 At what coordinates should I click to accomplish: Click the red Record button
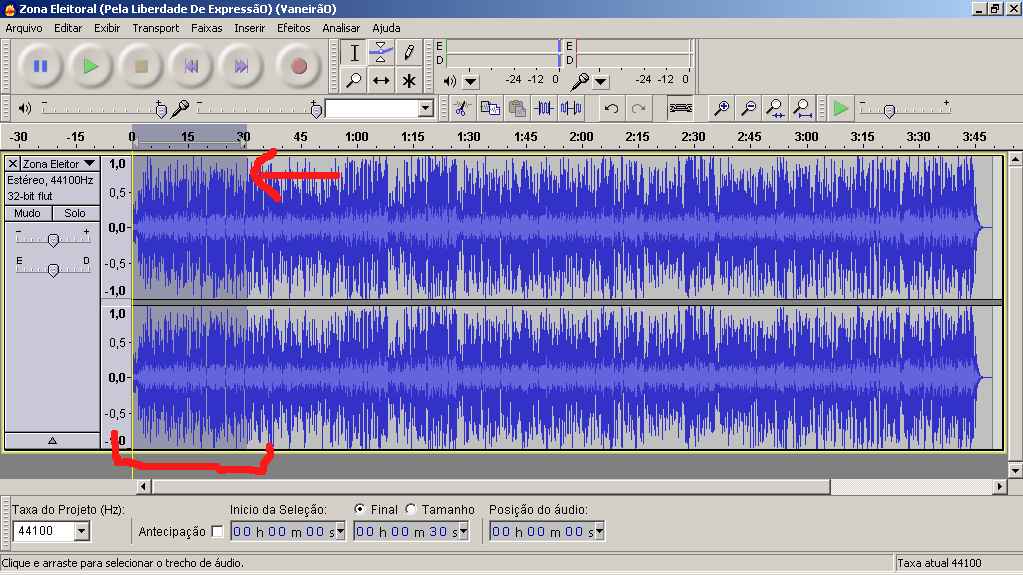tap(299, 66)
